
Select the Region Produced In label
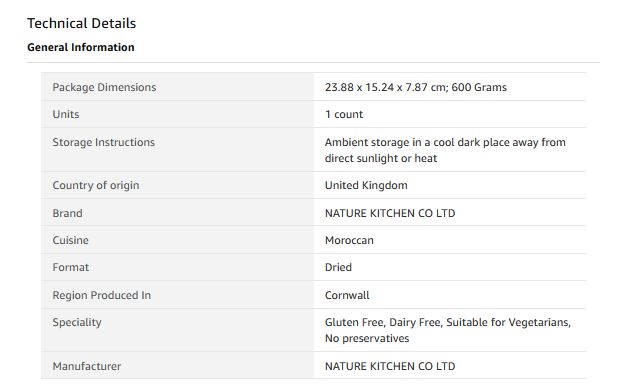tap(101, 295)
